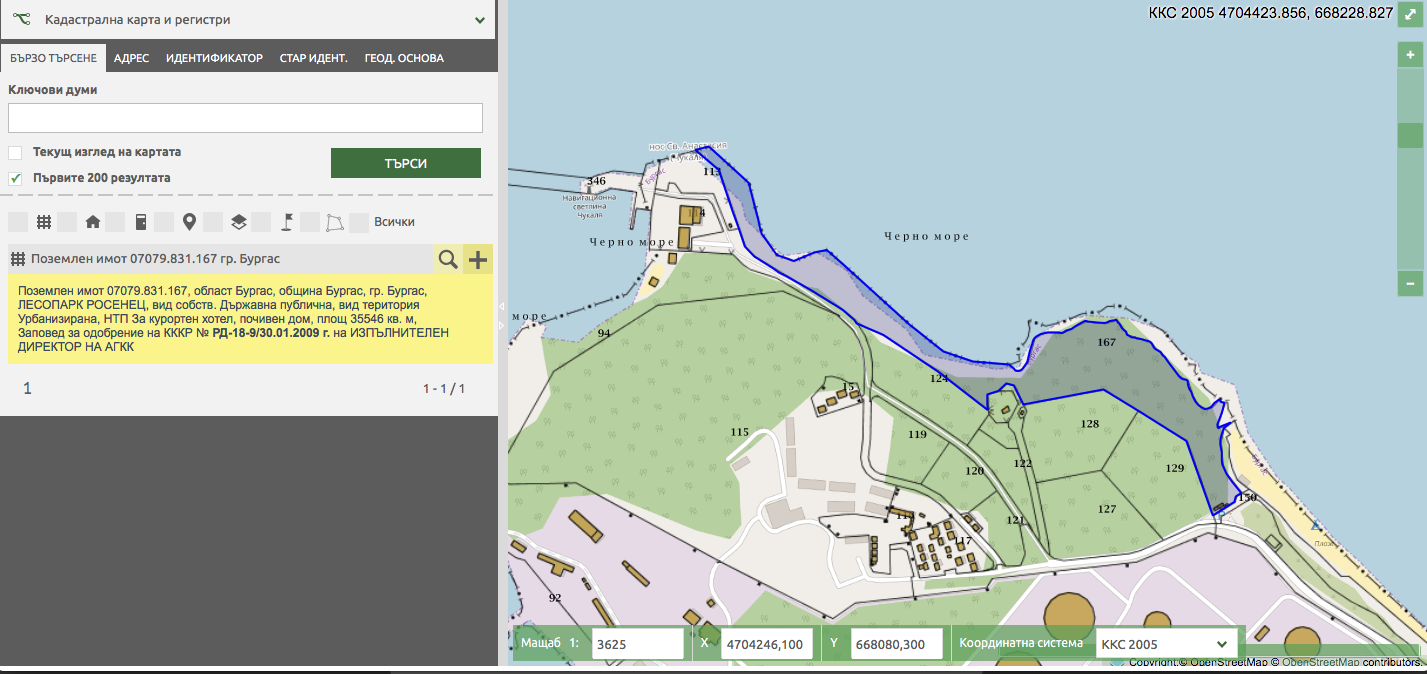The width and height of the screenshot is (1427, 674).
Task: Open the 'Координатна система' KKC 2005 dropdown
Action: point(1165,644)
